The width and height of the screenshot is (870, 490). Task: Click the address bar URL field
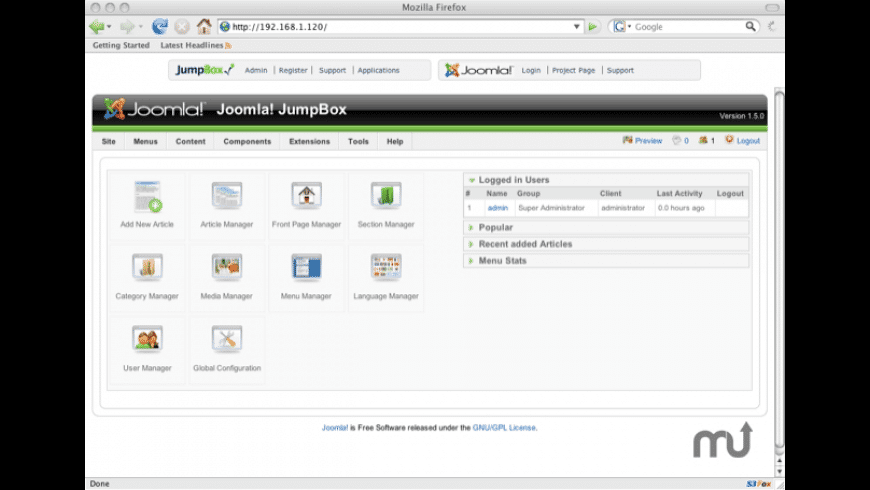point(401,26)
